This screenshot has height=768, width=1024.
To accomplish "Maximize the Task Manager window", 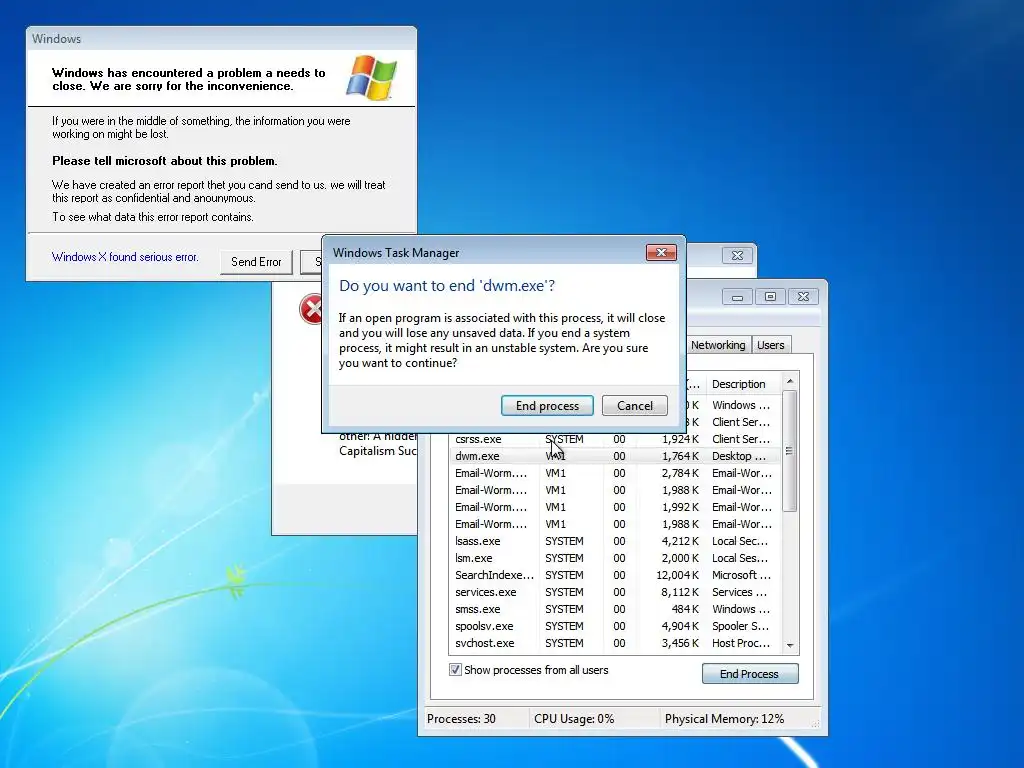I will tap(771, 297).
